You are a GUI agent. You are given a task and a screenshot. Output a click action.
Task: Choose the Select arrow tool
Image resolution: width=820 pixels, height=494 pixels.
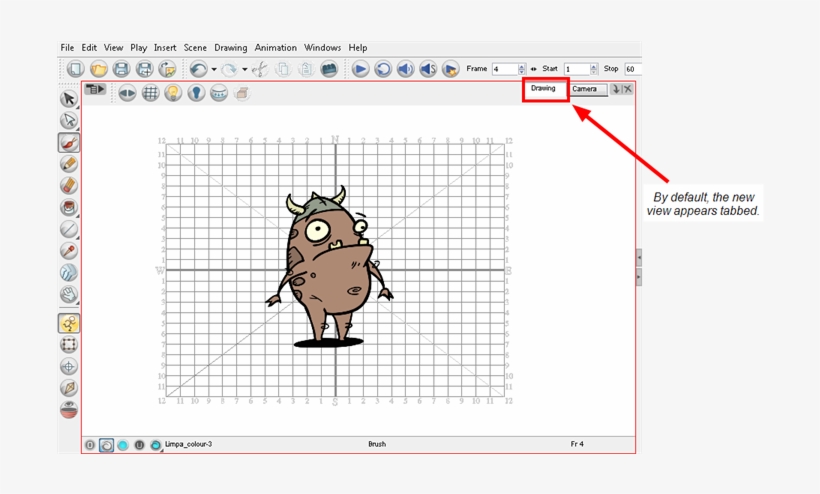coord(69,98)
